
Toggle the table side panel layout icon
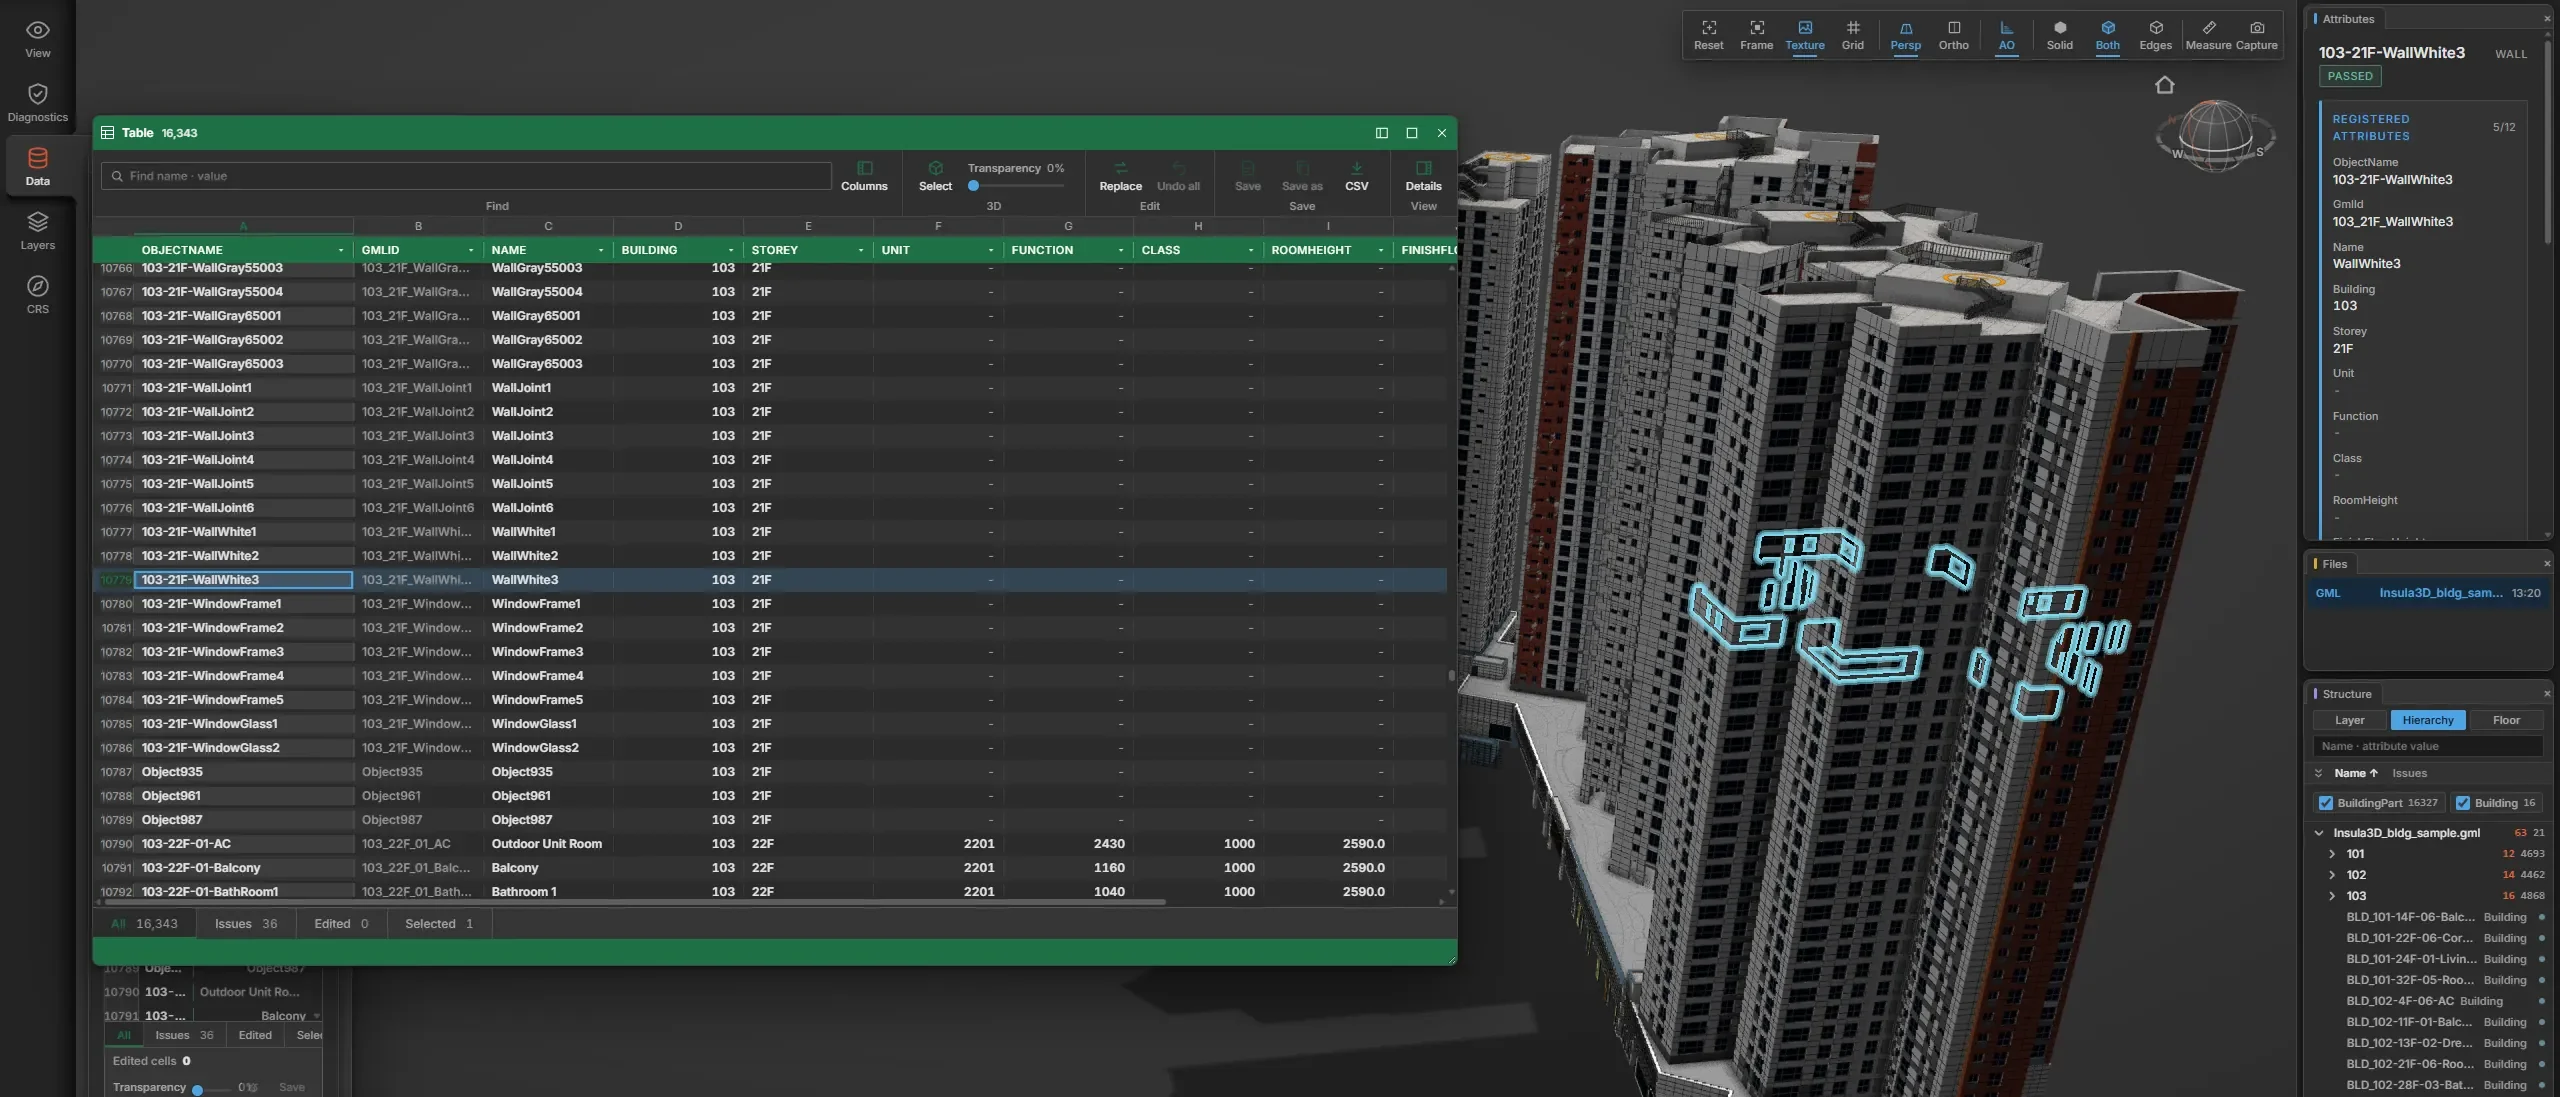1381,133
